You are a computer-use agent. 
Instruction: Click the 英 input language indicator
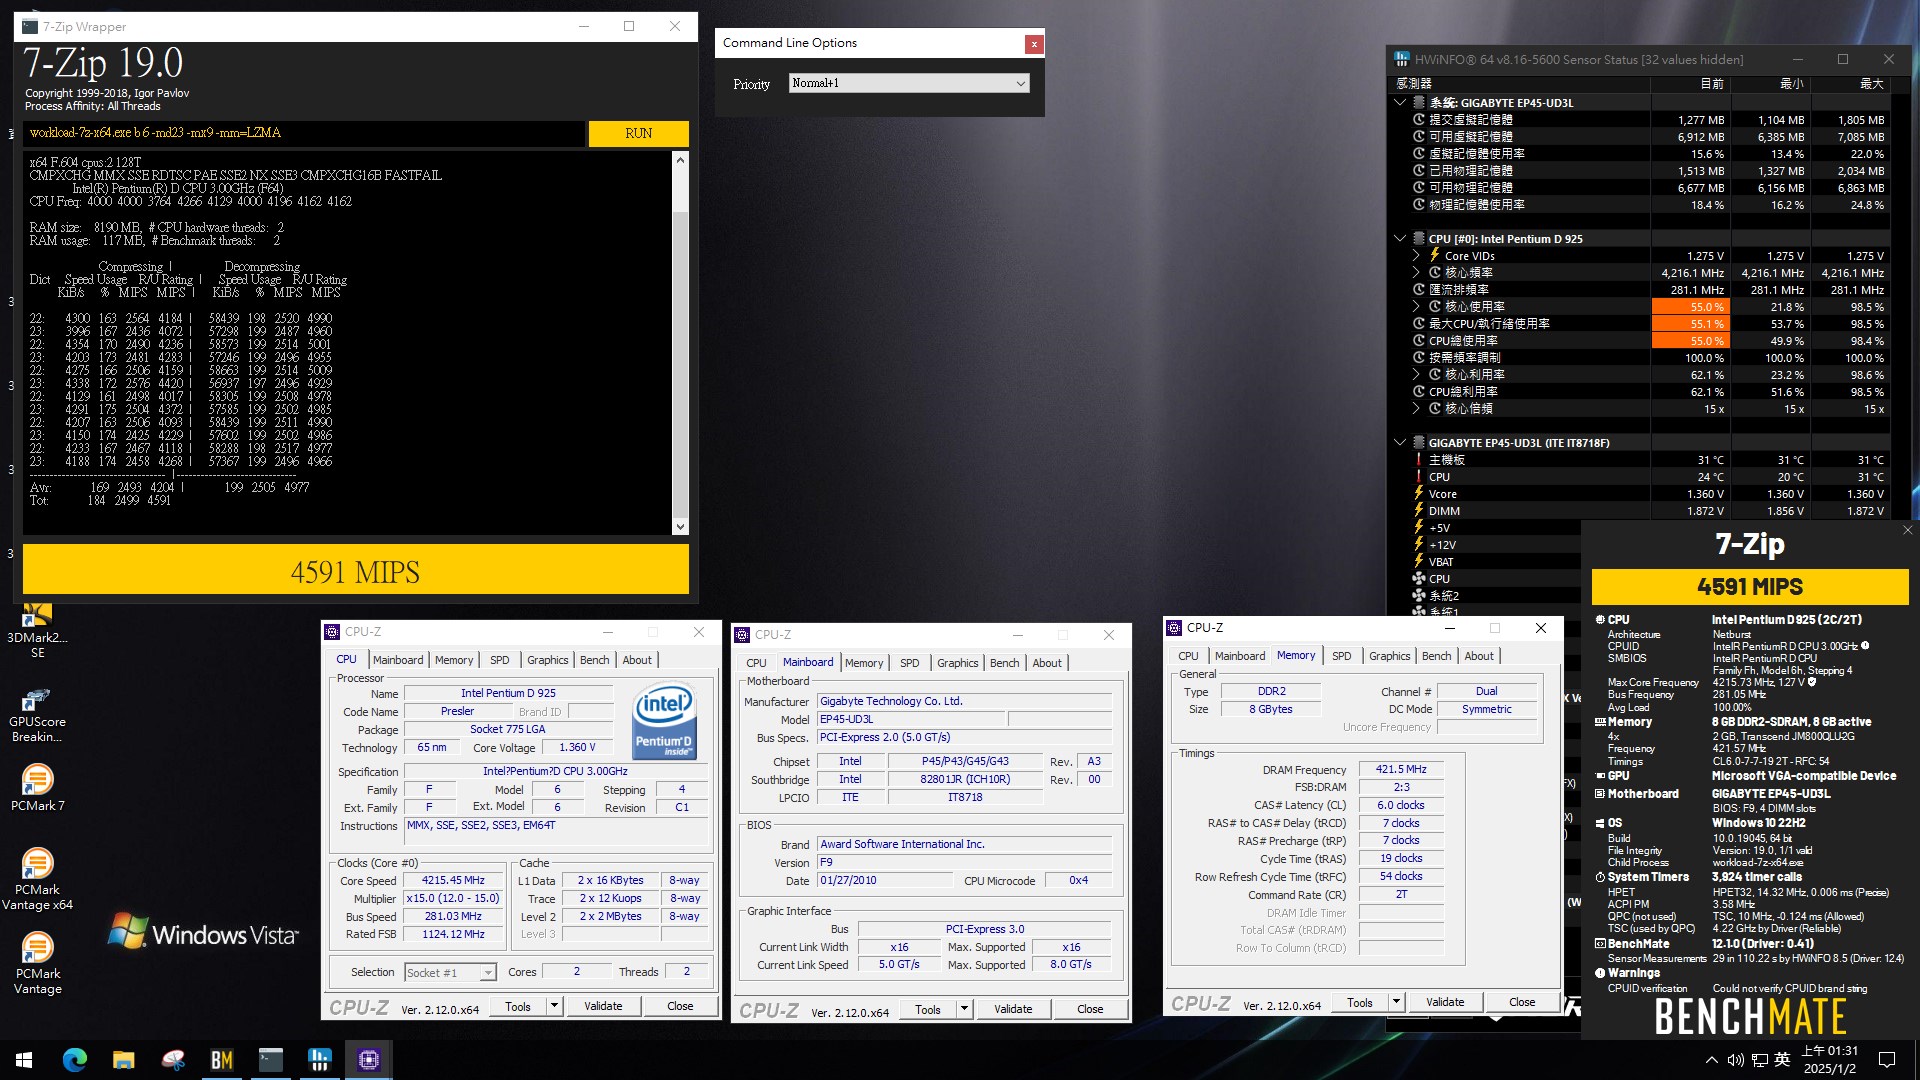[x=1781, y=1060]
